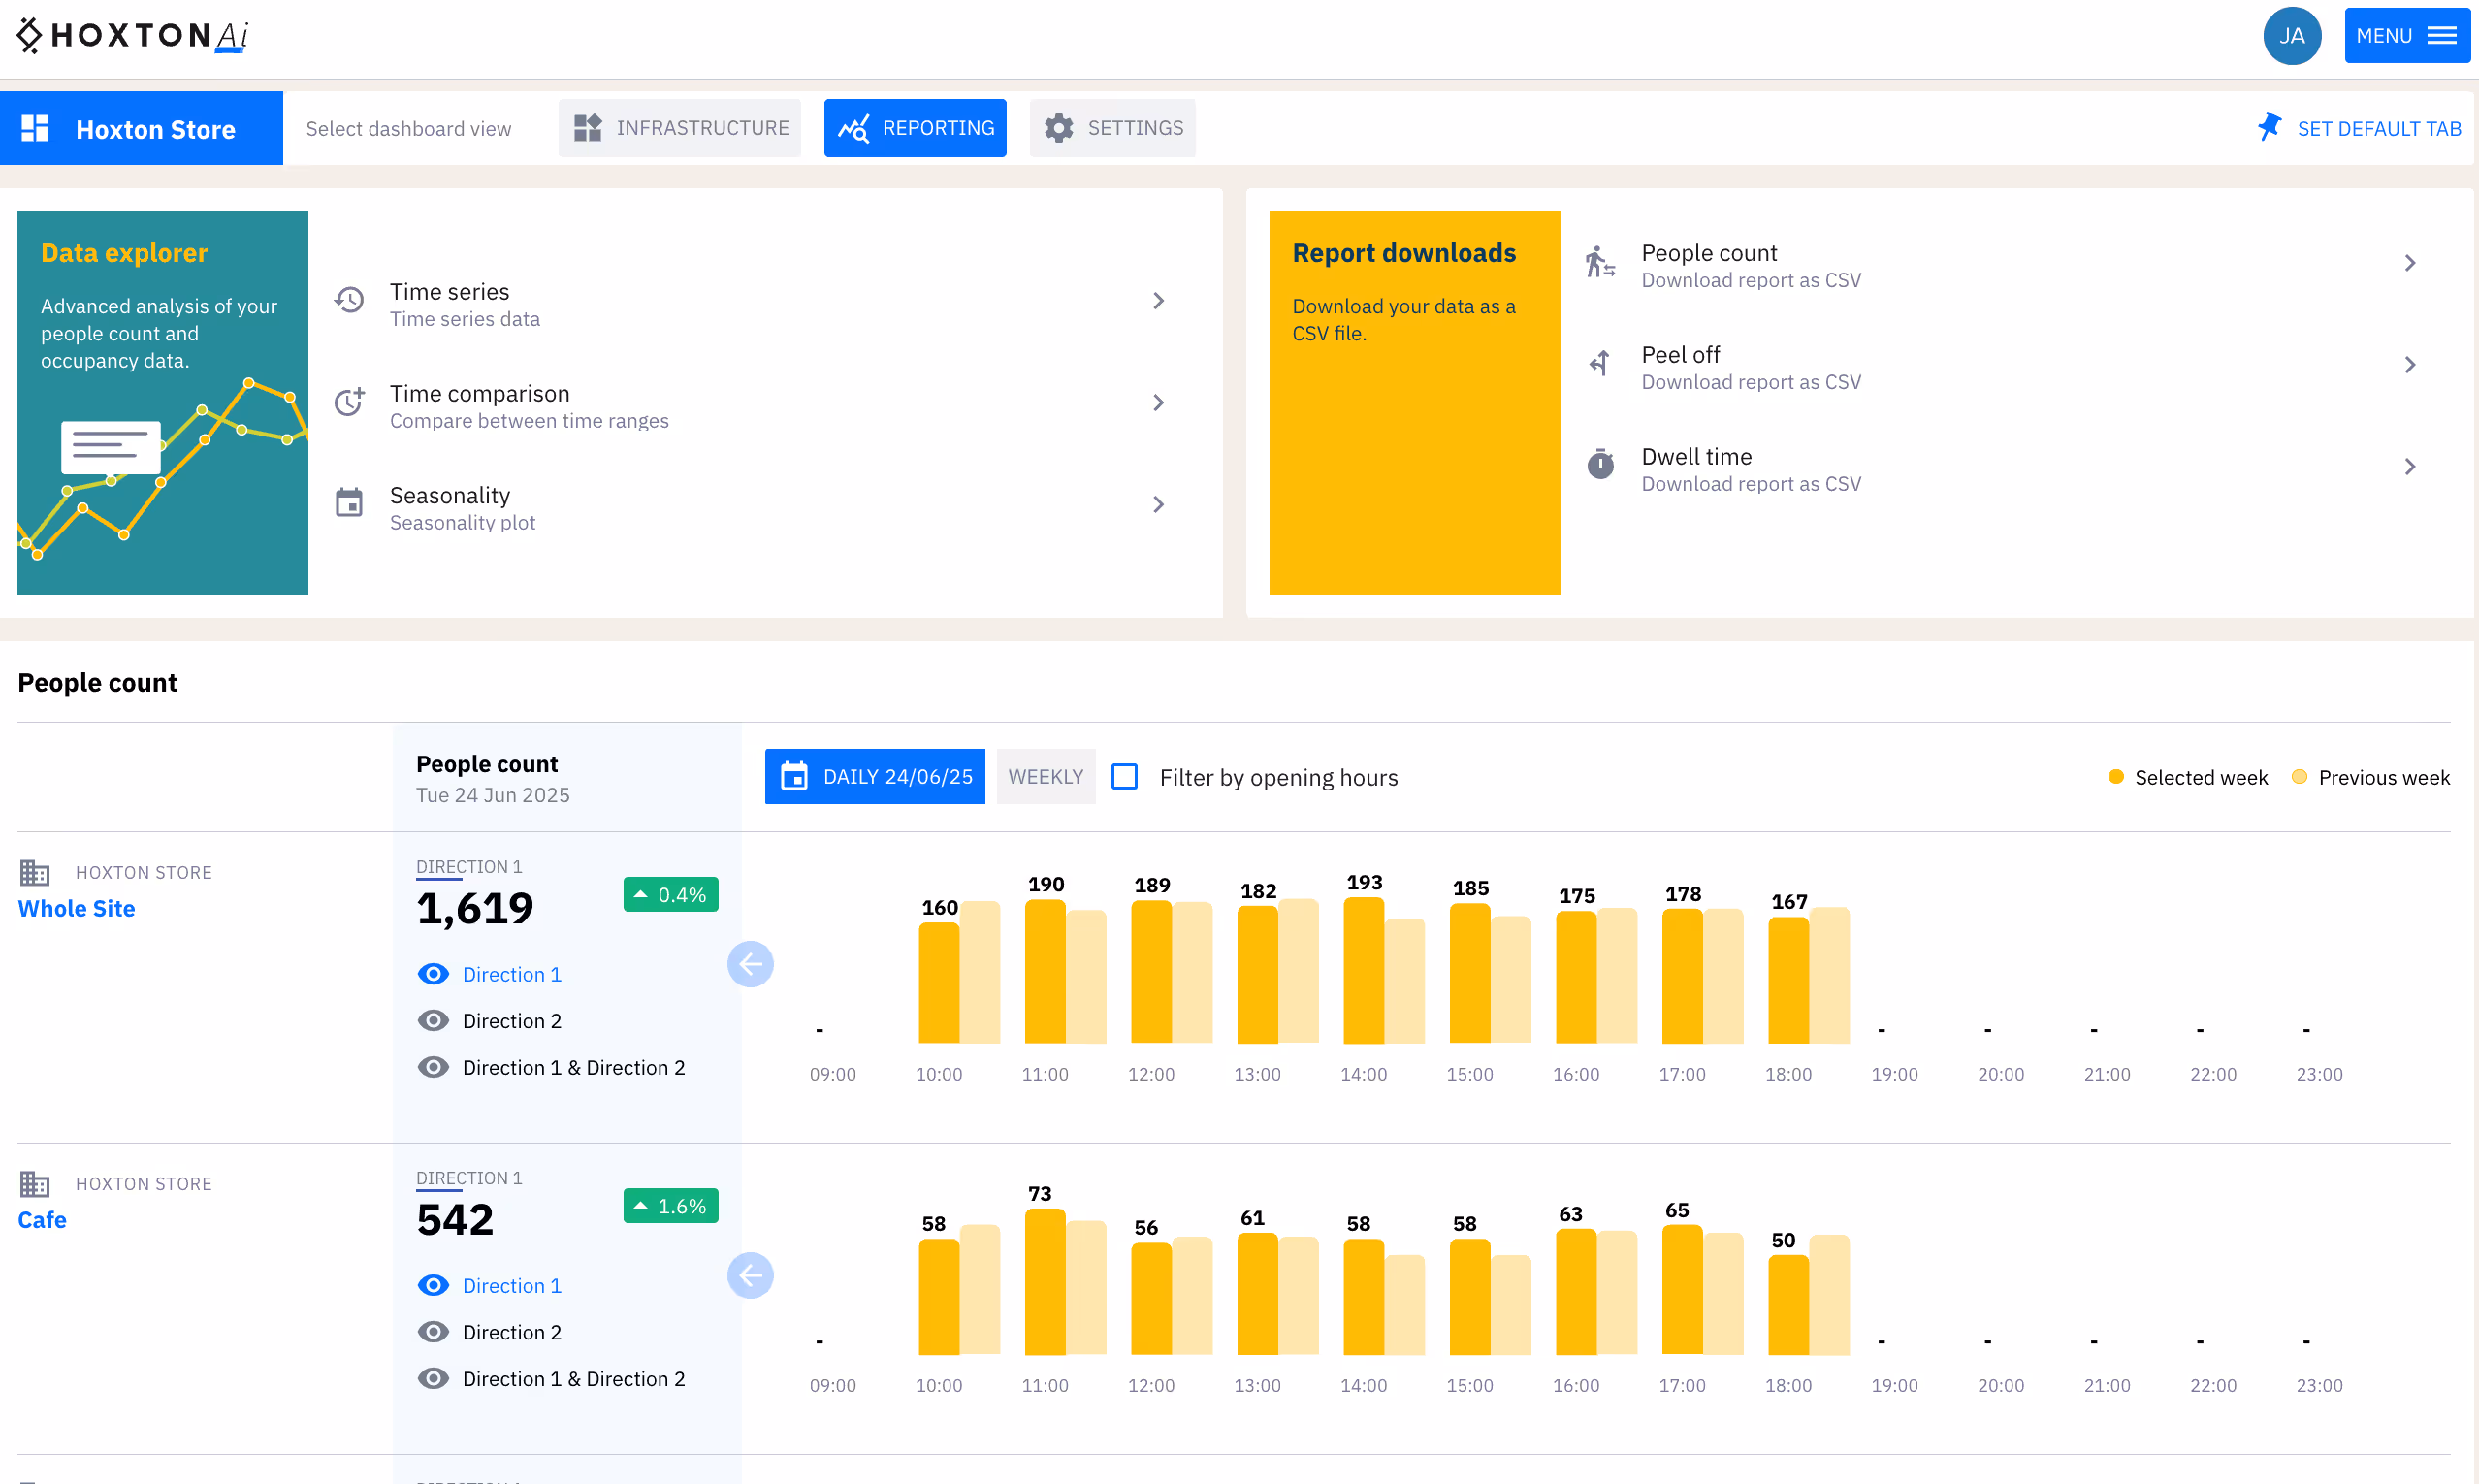Open the Whole Site link
The width and height of the screenshot is (2479, 1484).
click(76, 908)
